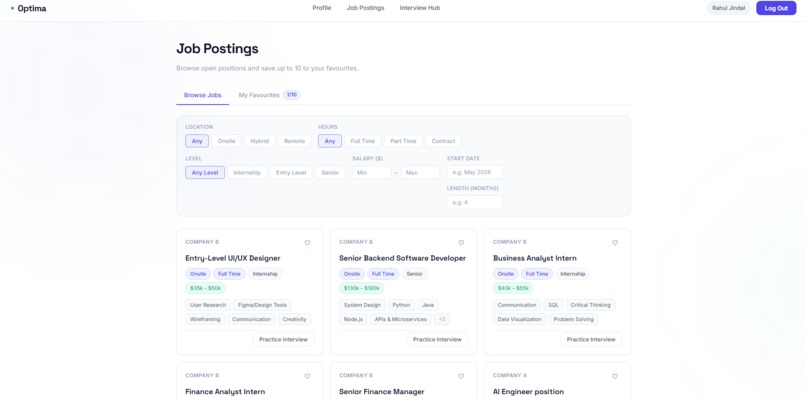Focus the Length (months) field
The width and height of the screenshot is (806, 398).
475,203
